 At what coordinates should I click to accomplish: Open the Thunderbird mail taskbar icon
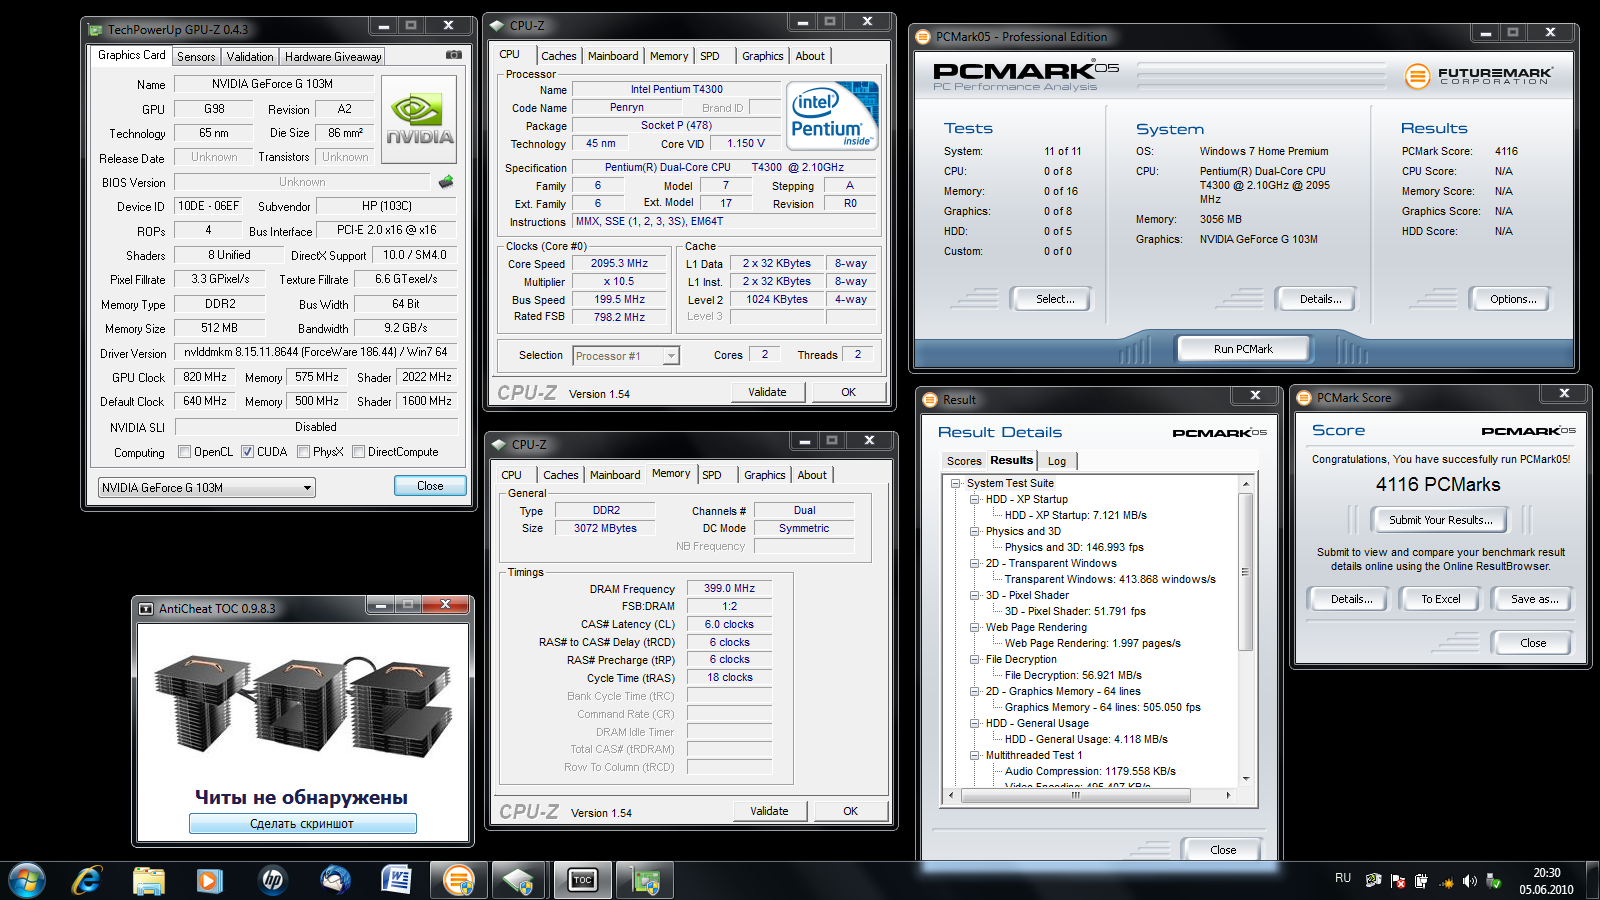click(x=334, y=880)
